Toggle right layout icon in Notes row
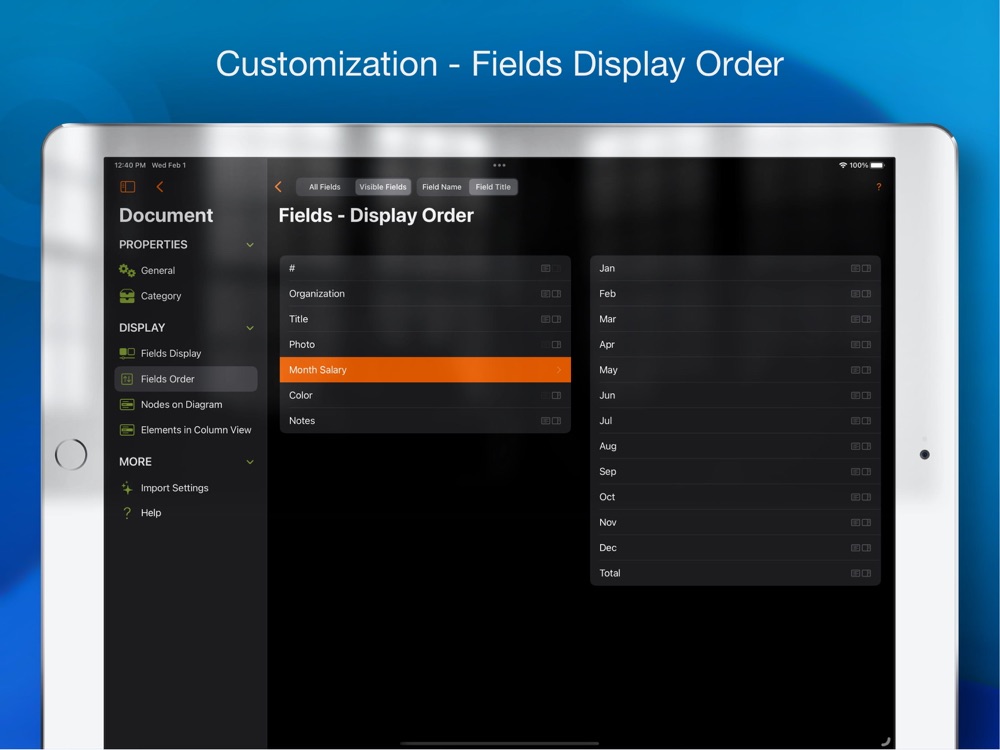Viewport: 1000px width, 750px height. coord(556,421)
